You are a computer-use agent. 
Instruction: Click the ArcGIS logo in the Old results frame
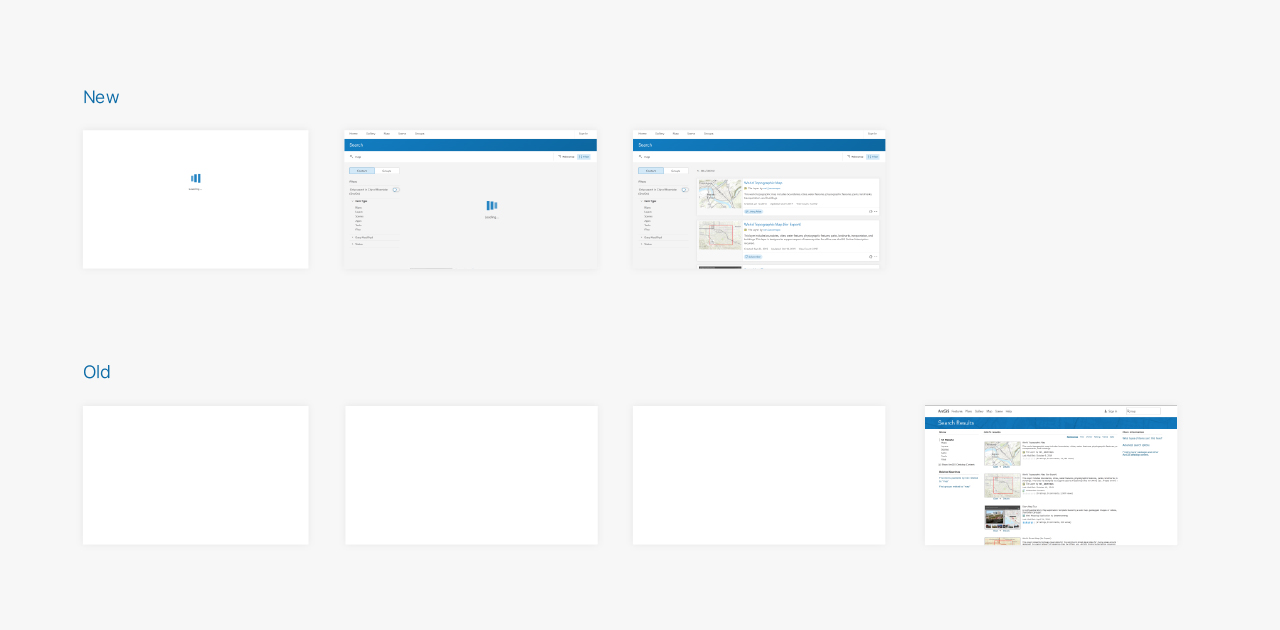(x=943, y=411)
